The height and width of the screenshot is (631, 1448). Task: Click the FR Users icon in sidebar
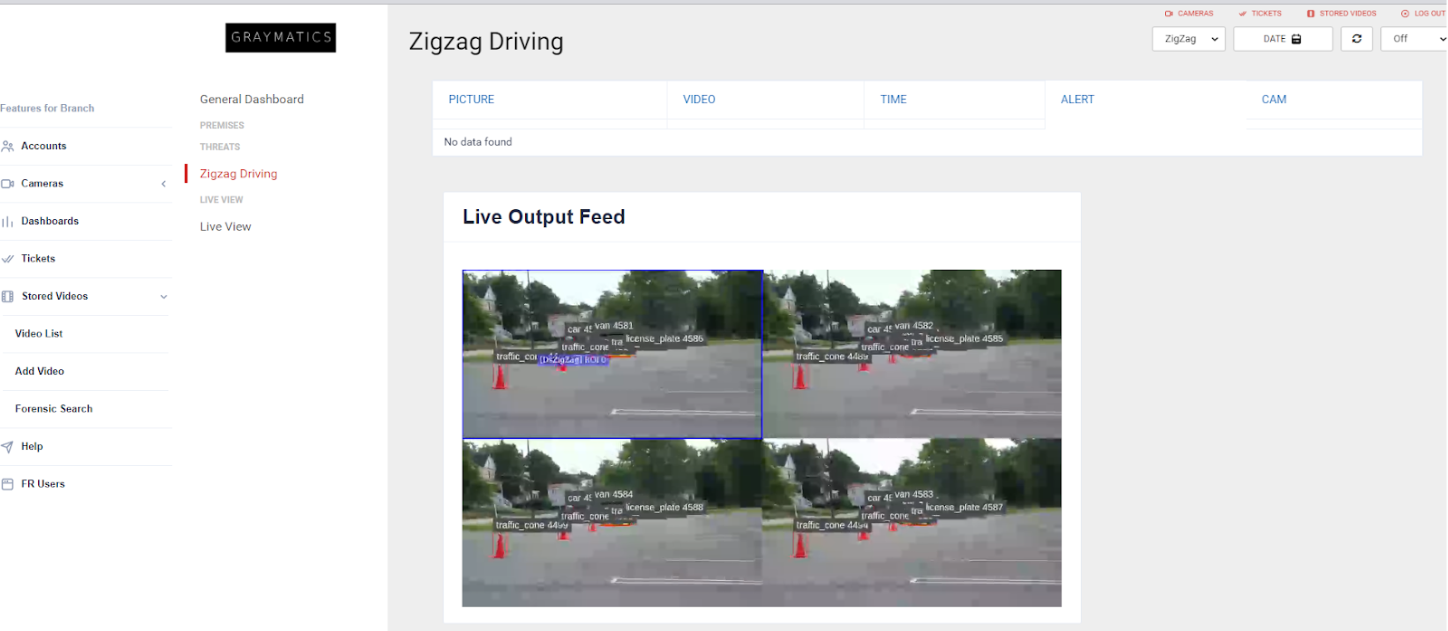pyautogui.click(x=8, y=484)
